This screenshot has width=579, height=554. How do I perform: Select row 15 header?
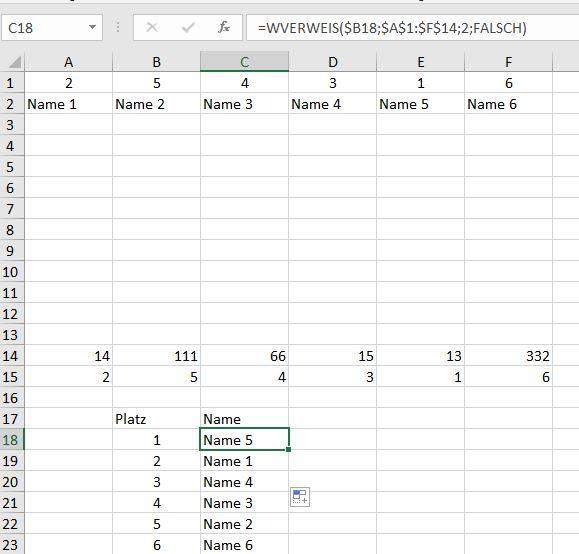pos(12,377)
